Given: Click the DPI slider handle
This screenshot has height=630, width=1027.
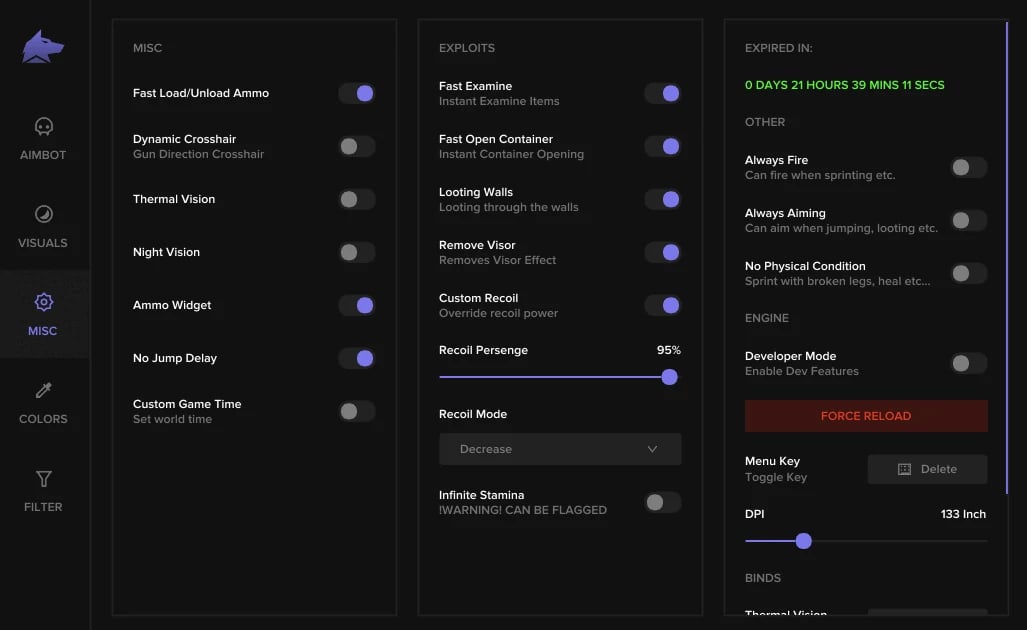Looking at the screenshot, I should [x=803, y=541].
